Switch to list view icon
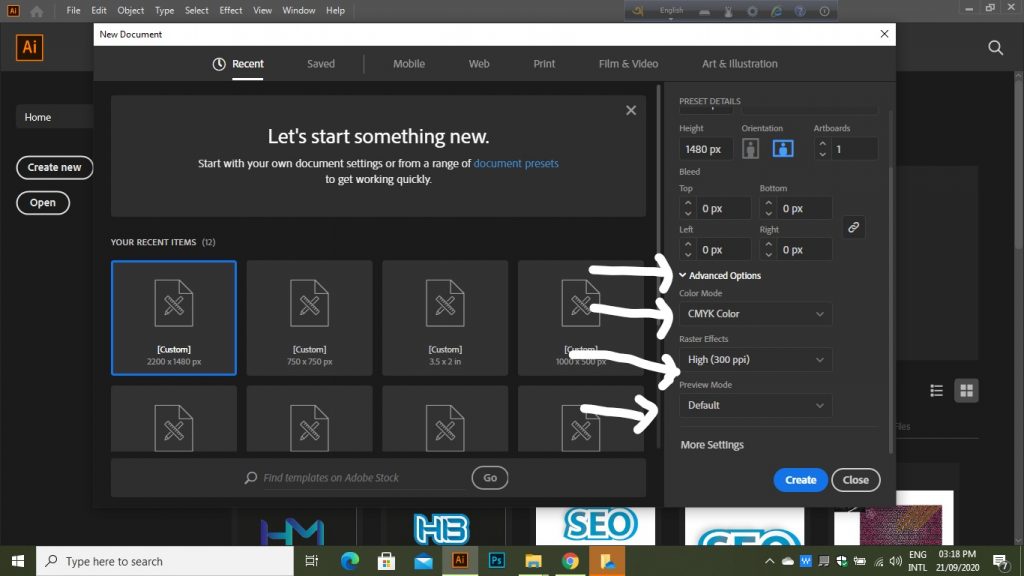1024x576 pixels. click(937, 390)
